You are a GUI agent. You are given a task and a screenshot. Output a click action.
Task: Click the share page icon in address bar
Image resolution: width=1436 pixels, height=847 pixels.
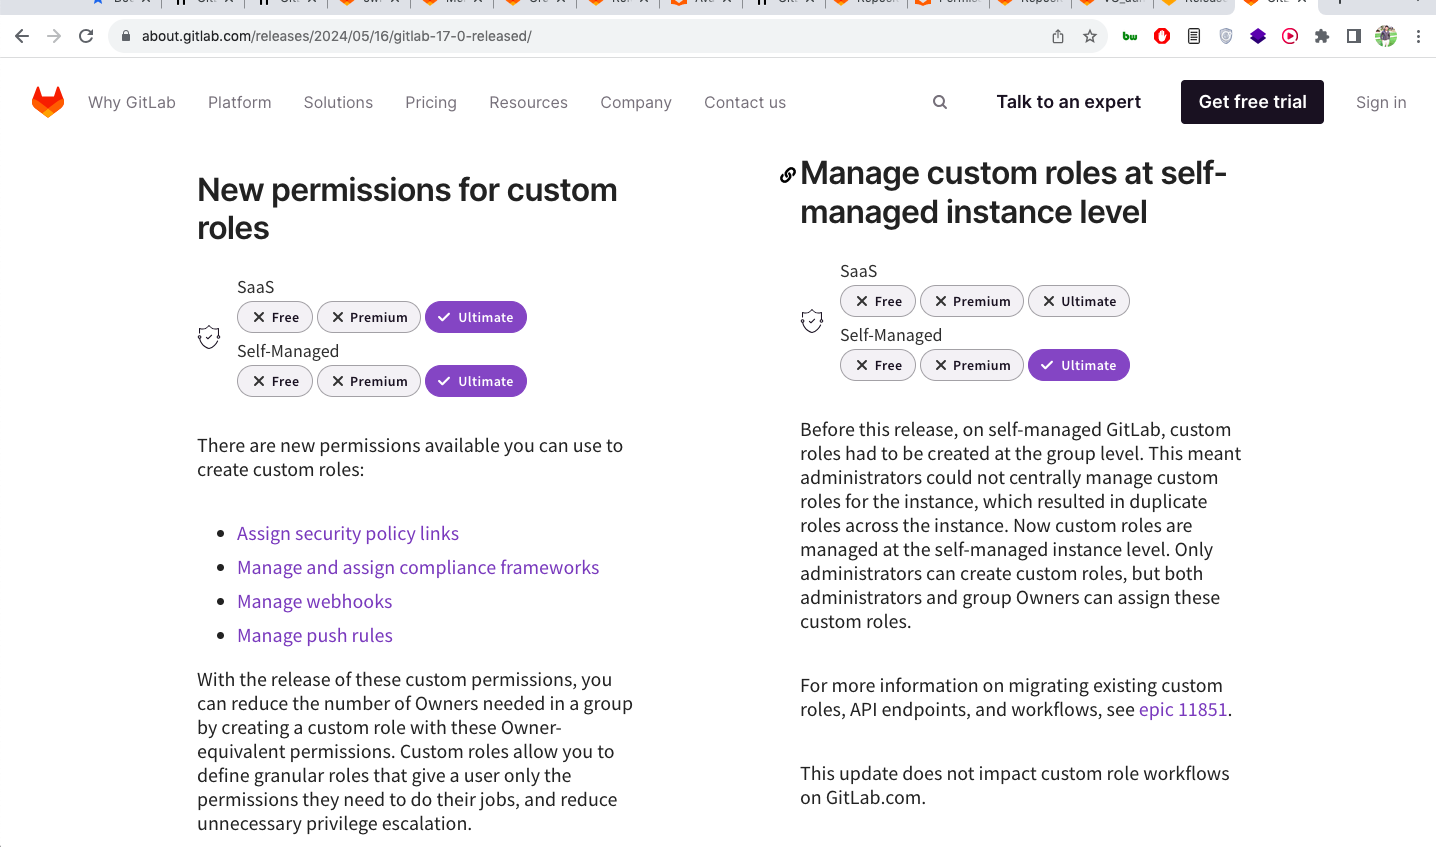coord(1058,36)
